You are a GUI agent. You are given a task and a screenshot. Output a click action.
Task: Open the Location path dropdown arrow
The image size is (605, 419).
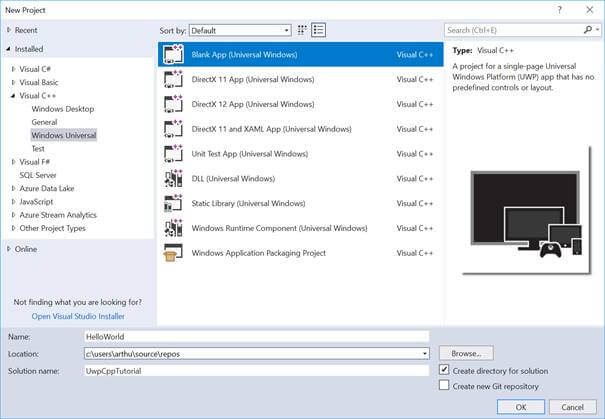(x=424, y=353)
